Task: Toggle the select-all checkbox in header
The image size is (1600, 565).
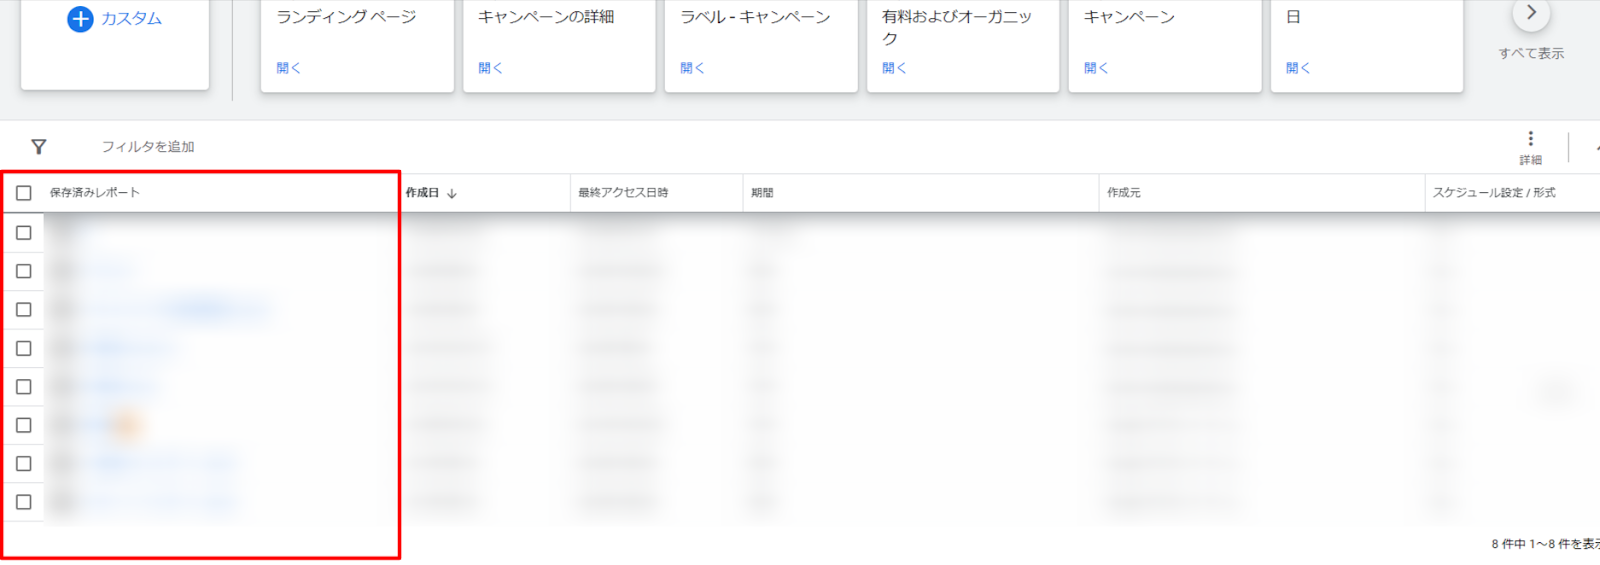Action: tap(24, 193)
